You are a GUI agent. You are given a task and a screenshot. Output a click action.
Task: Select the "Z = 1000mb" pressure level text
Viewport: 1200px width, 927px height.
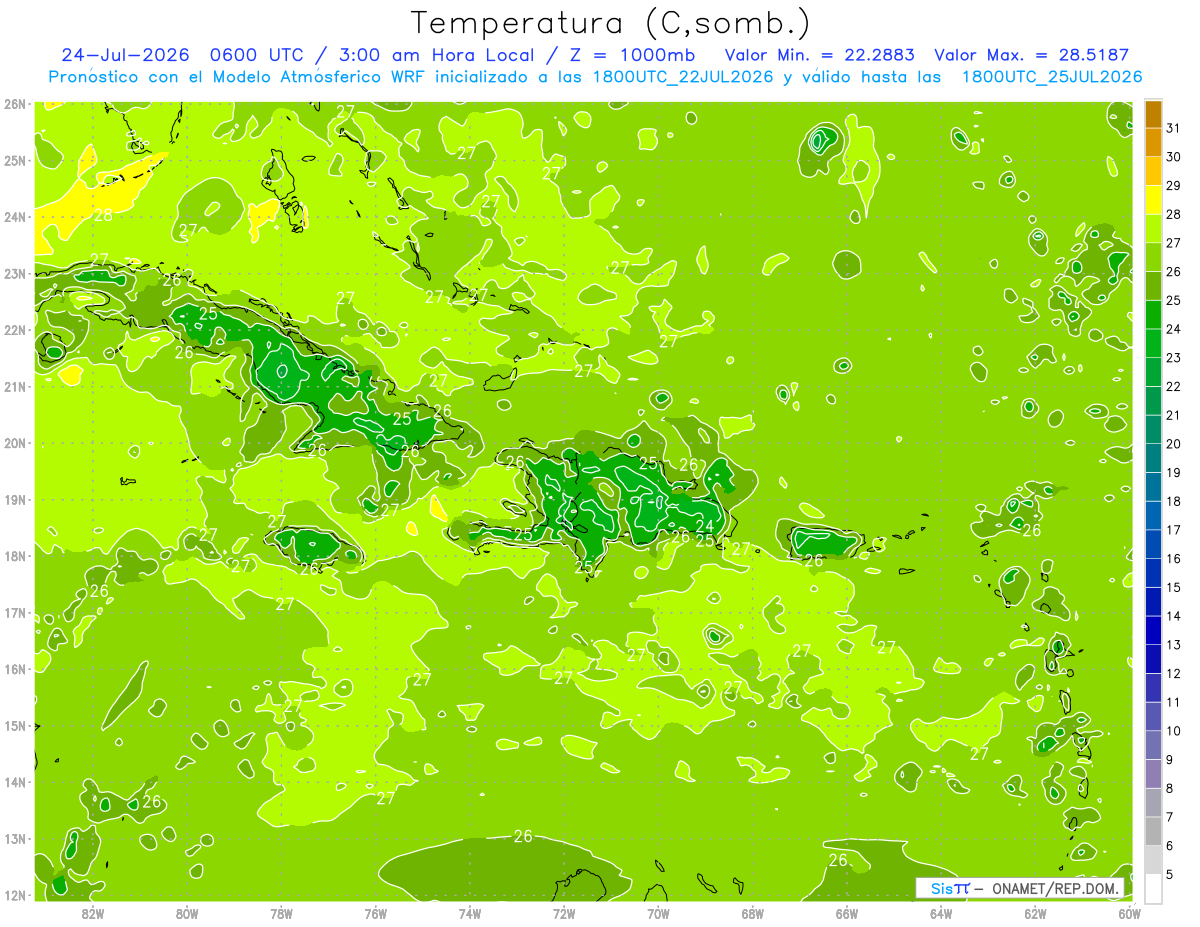631,55
